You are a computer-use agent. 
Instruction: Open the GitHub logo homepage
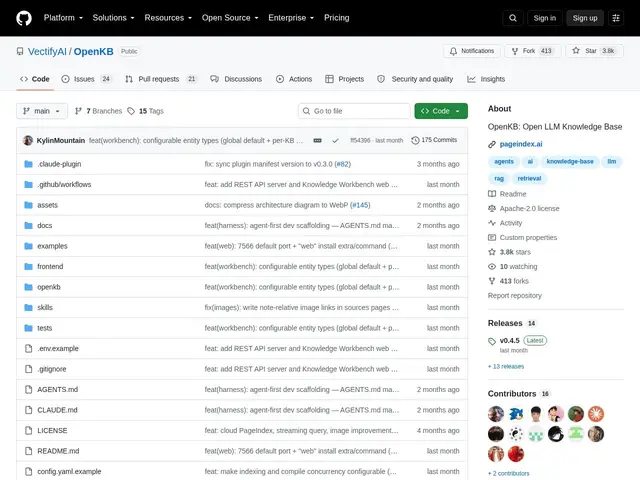pyautogui.click(x=24, y=18)
